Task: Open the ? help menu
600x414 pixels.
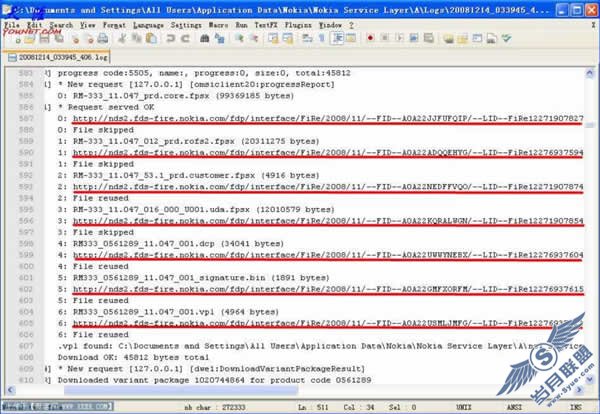Action: [x=351, y=25]
